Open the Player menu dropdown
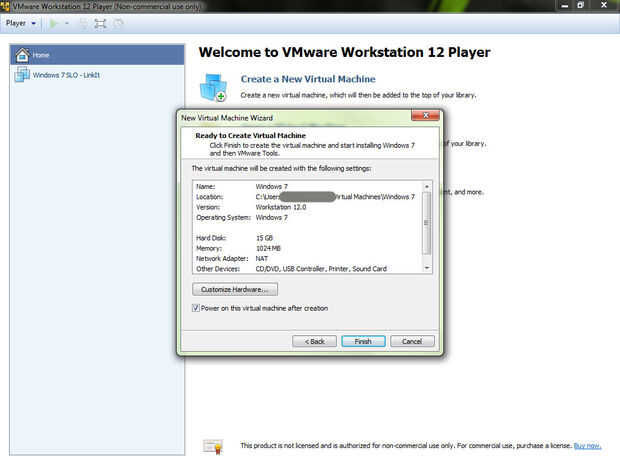The width and height of the screenshot is (620, 465). click(x=21, y=23)
